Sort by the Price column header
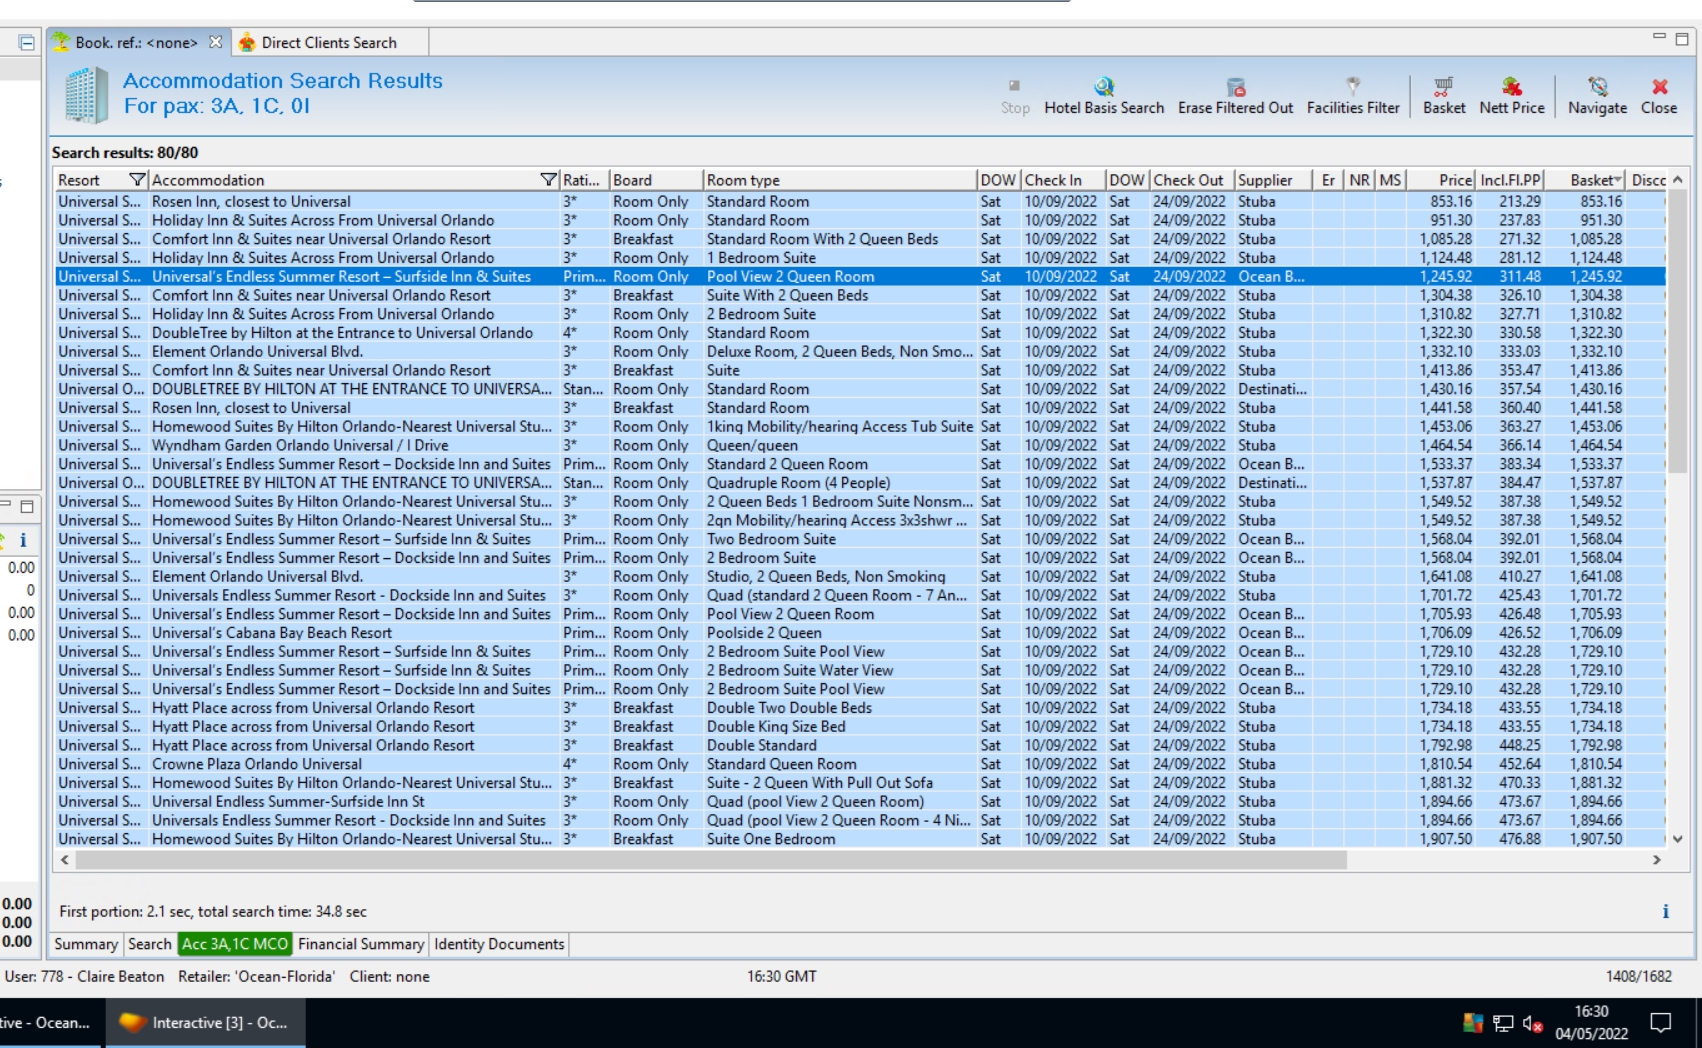 1441,180
